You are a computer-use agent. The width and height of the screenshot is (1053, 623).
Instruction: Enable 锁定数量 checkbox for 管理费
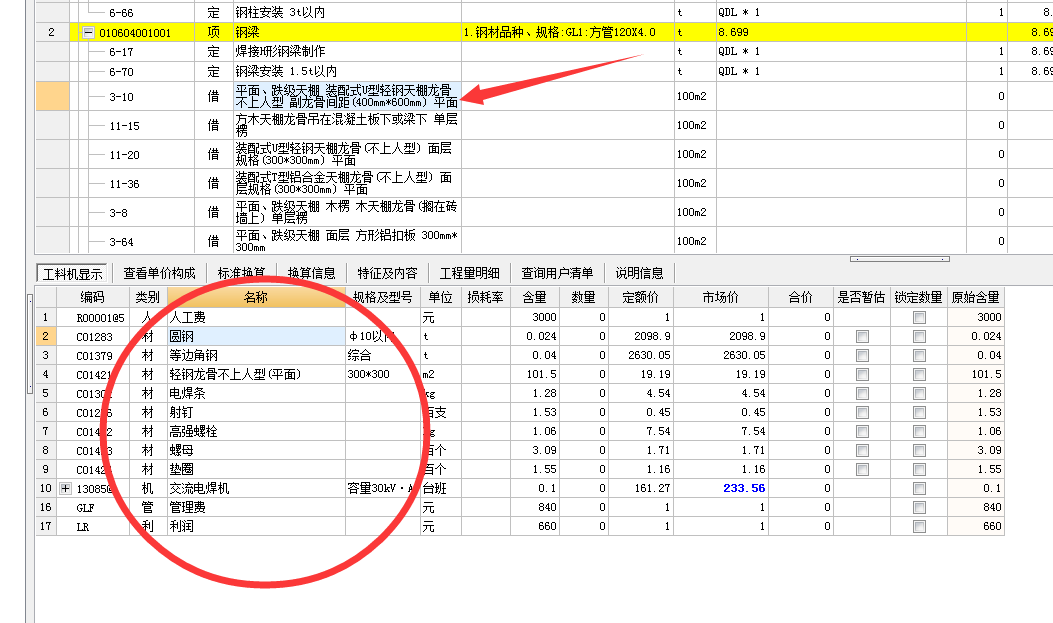point(919,508)
